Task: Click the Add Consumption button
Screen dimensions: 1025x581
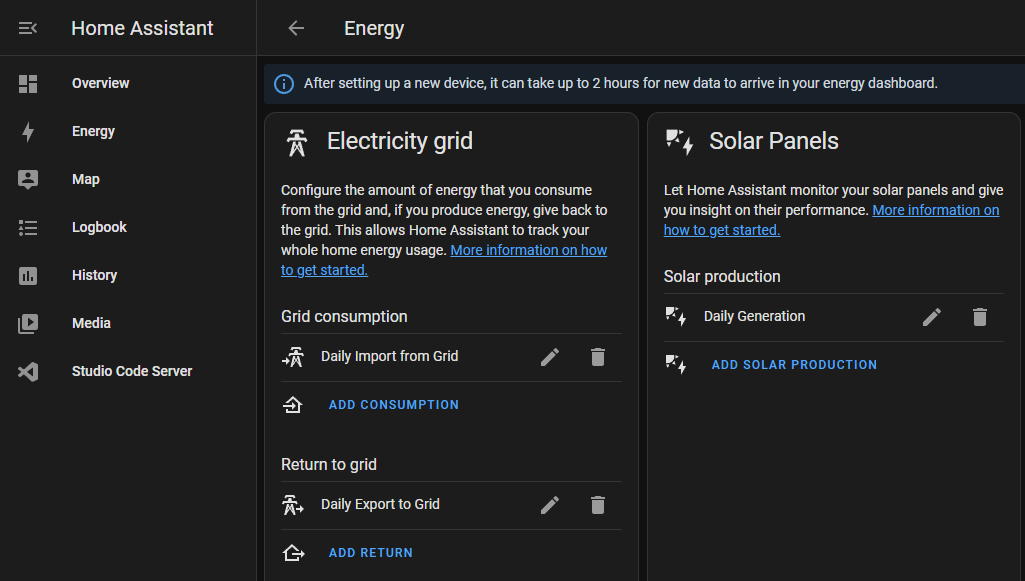Action: [393, 405]
